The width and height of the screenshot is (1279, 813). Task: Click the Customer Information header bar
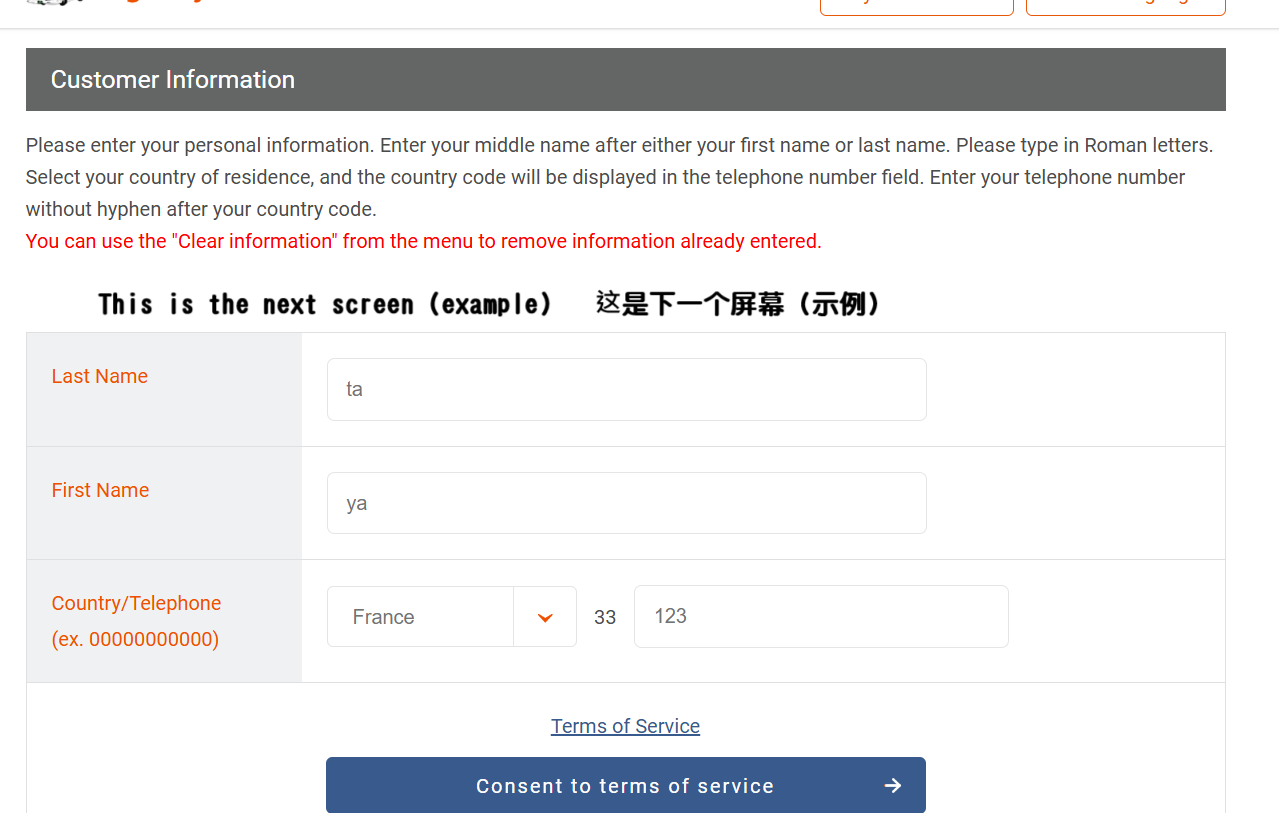625,79
